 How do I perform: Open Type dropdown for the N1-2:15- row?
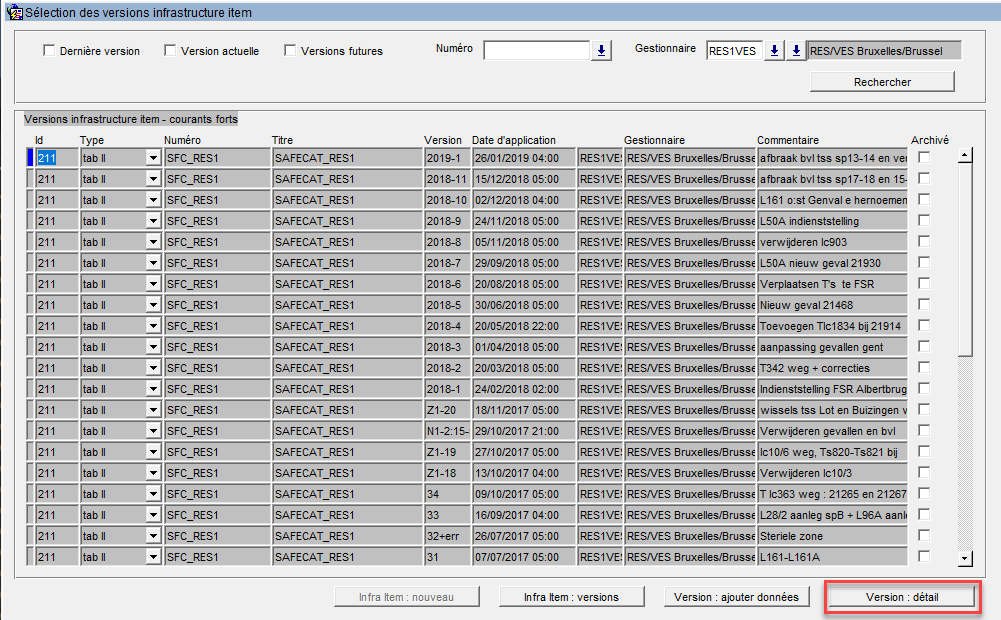[x=153, y=431]
